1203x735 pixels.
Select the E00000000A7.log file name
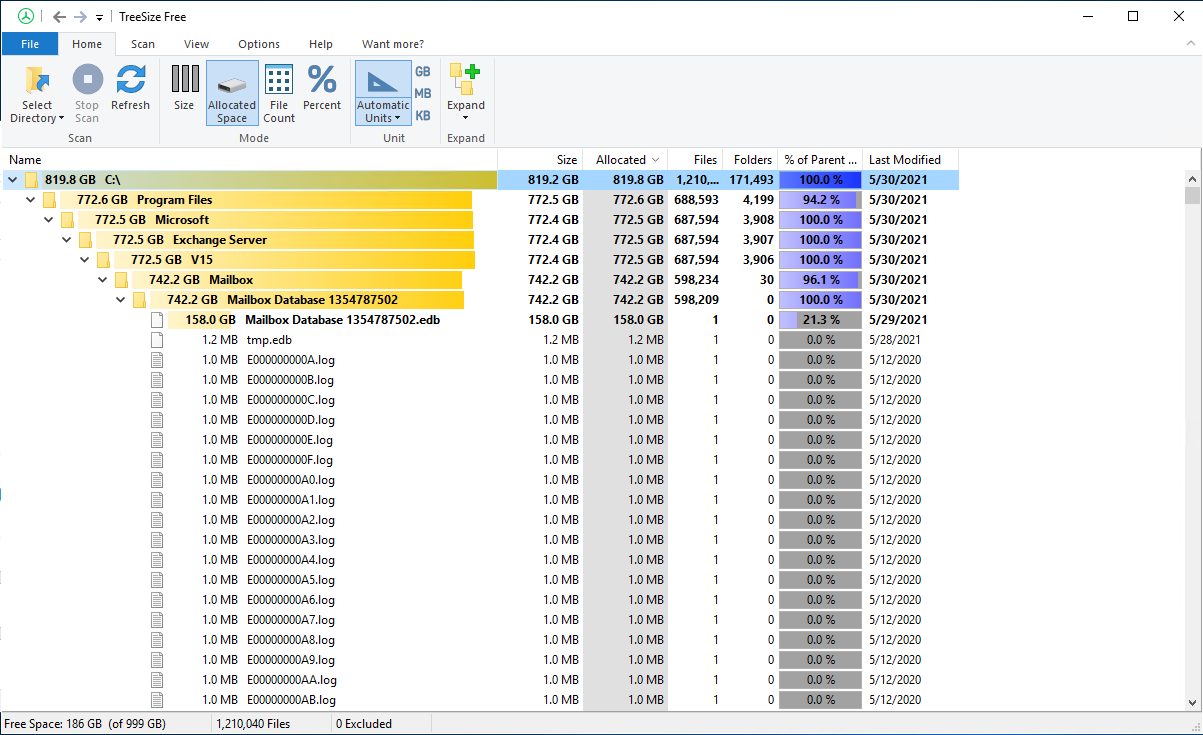click(291, 620)
